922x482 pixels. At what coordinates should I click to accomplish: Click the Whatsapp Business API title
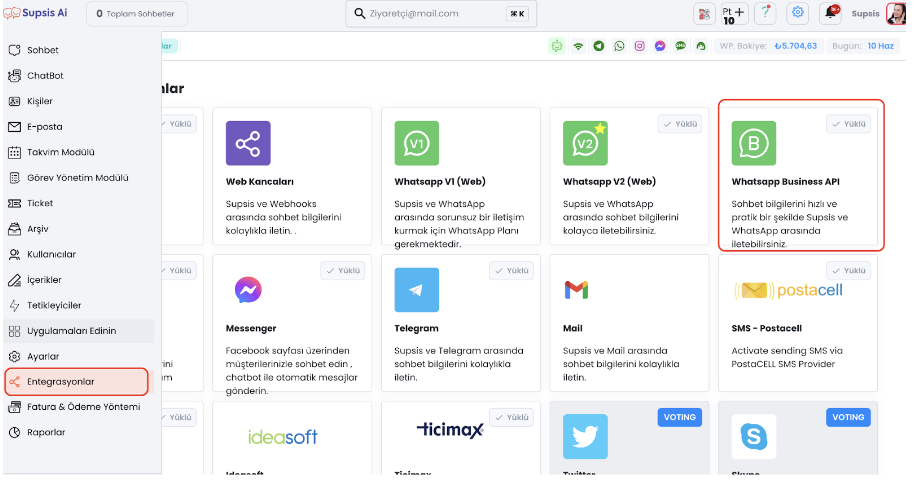point(786,182)
